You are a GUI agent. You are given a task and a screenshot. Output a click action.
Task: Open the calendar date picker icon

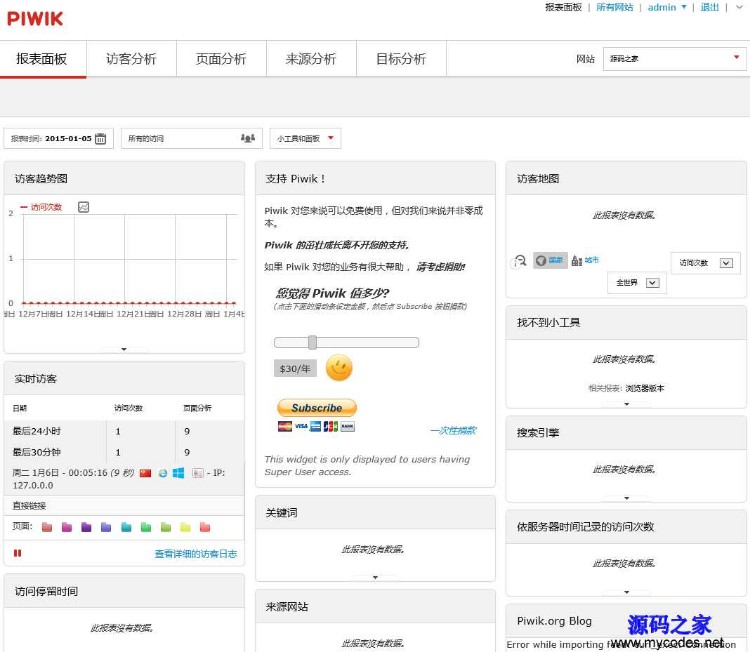point(100,139)
